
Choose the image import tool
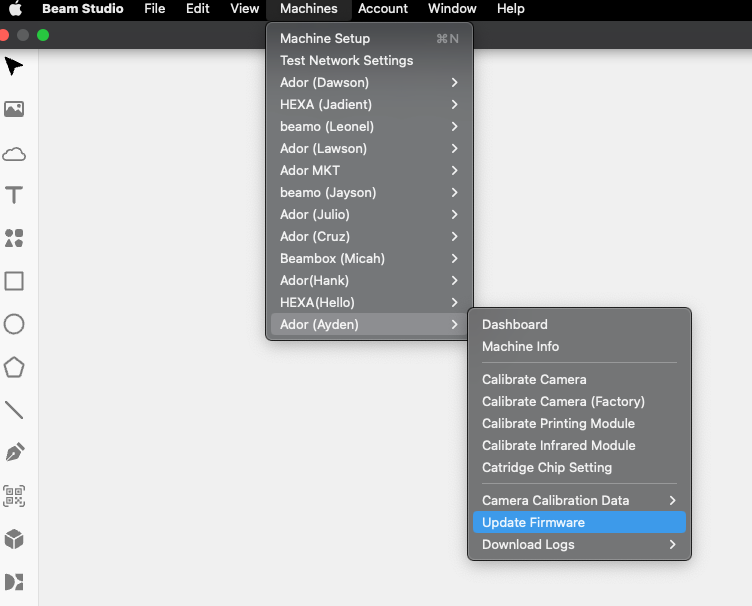point(14,109)
